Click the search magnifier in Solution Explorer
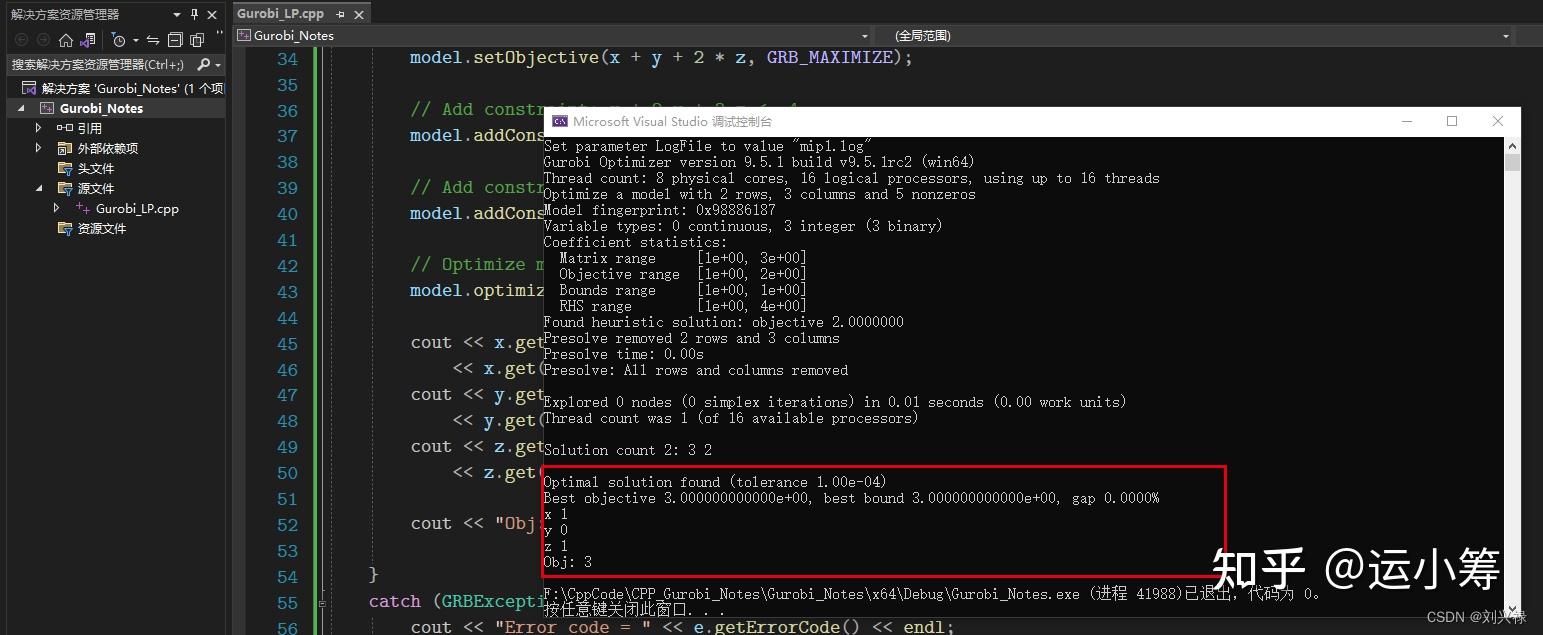1543x635 pixels. pos(202,64)
